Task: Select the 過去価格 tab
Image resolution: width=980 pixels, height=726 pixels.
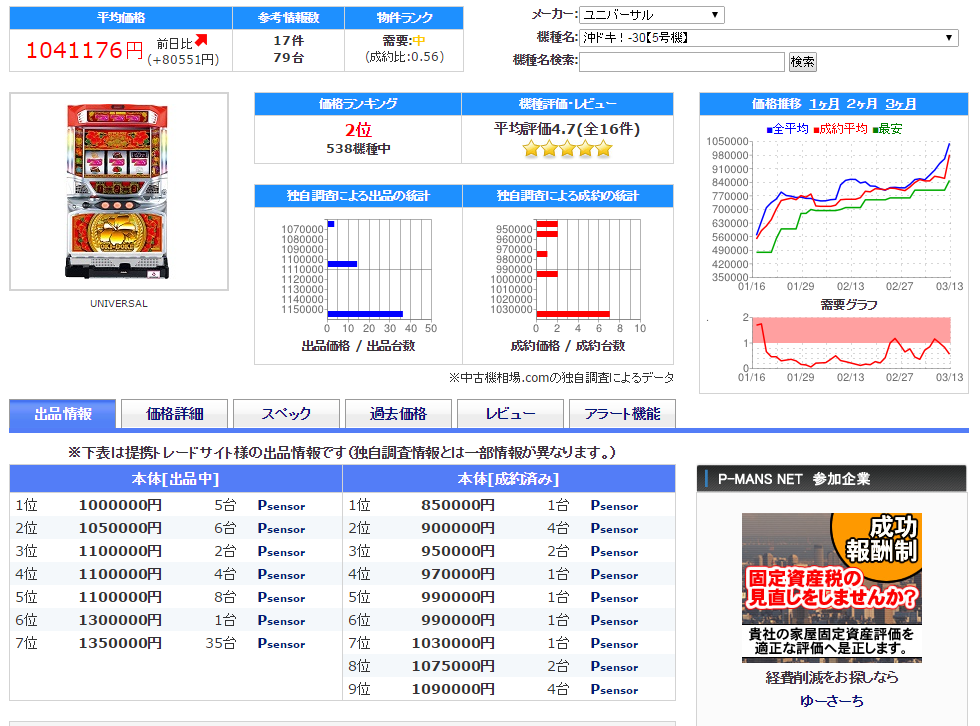Action: tap(398, 414)
